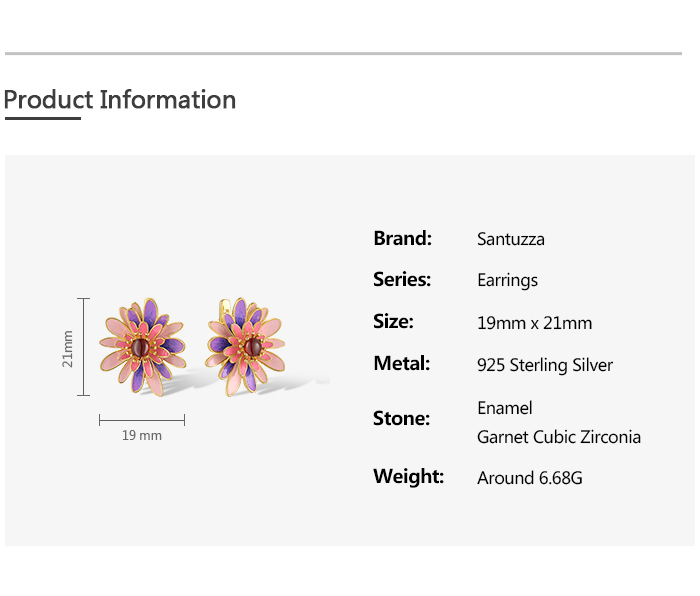Click the Earrings series value
The image size is (700, 596).
(507, 281)
